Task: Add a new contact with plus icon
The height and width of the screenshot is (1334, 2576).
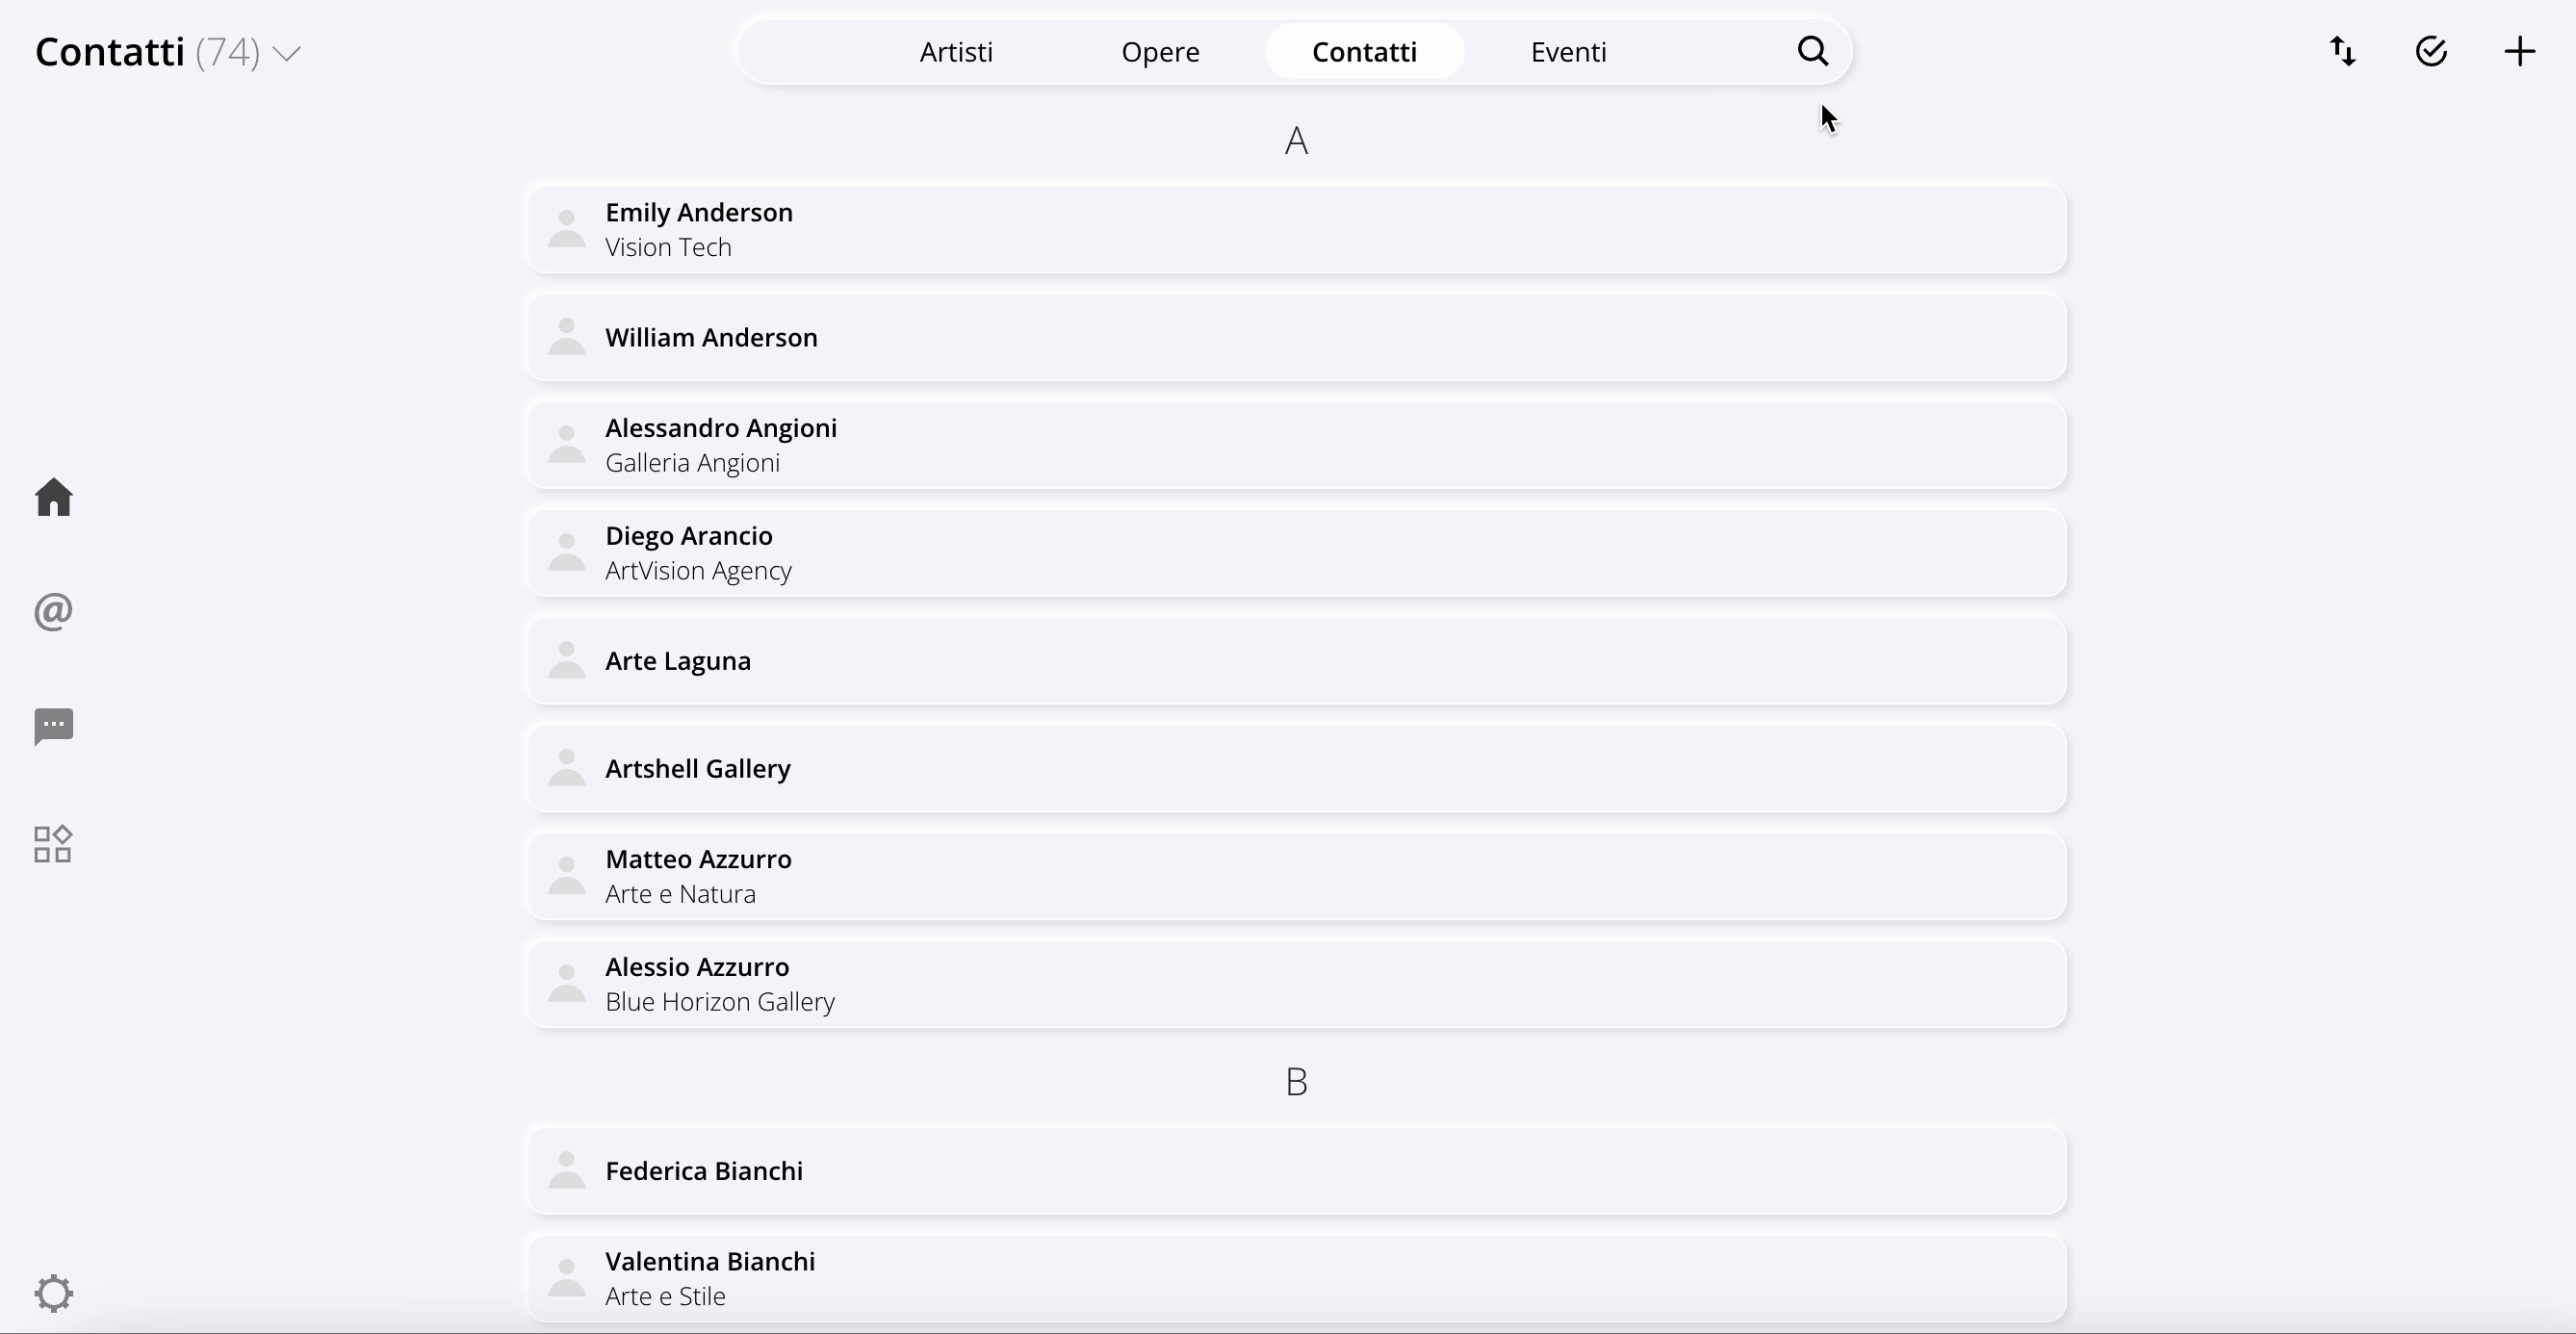Action: point(2520,51)
